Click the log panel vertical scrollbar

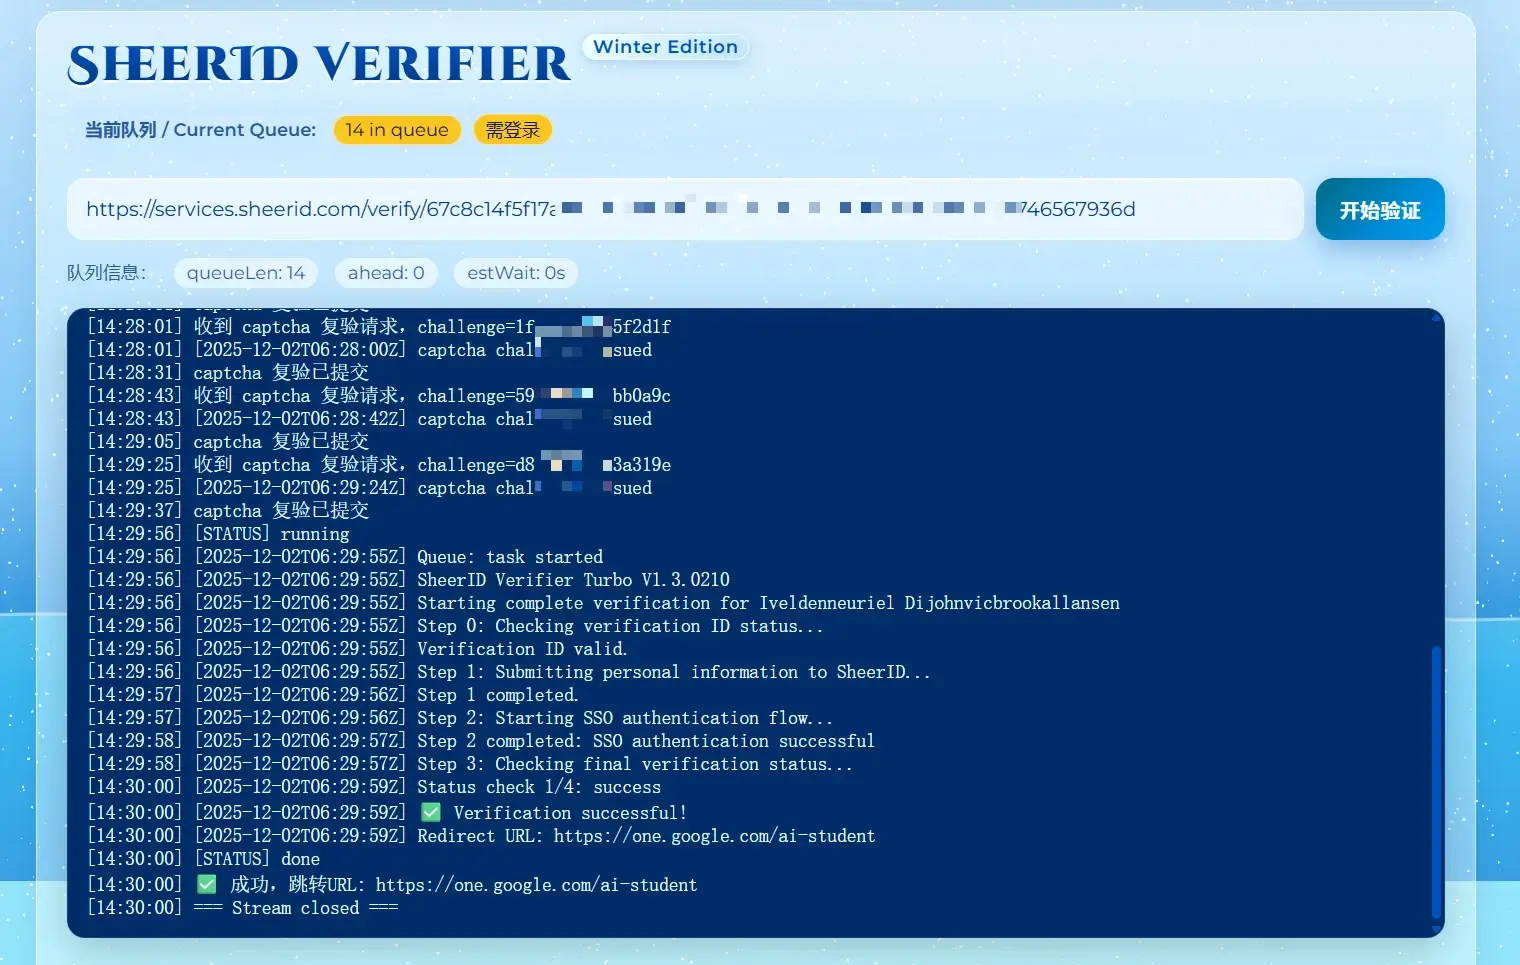point(1436,780)
